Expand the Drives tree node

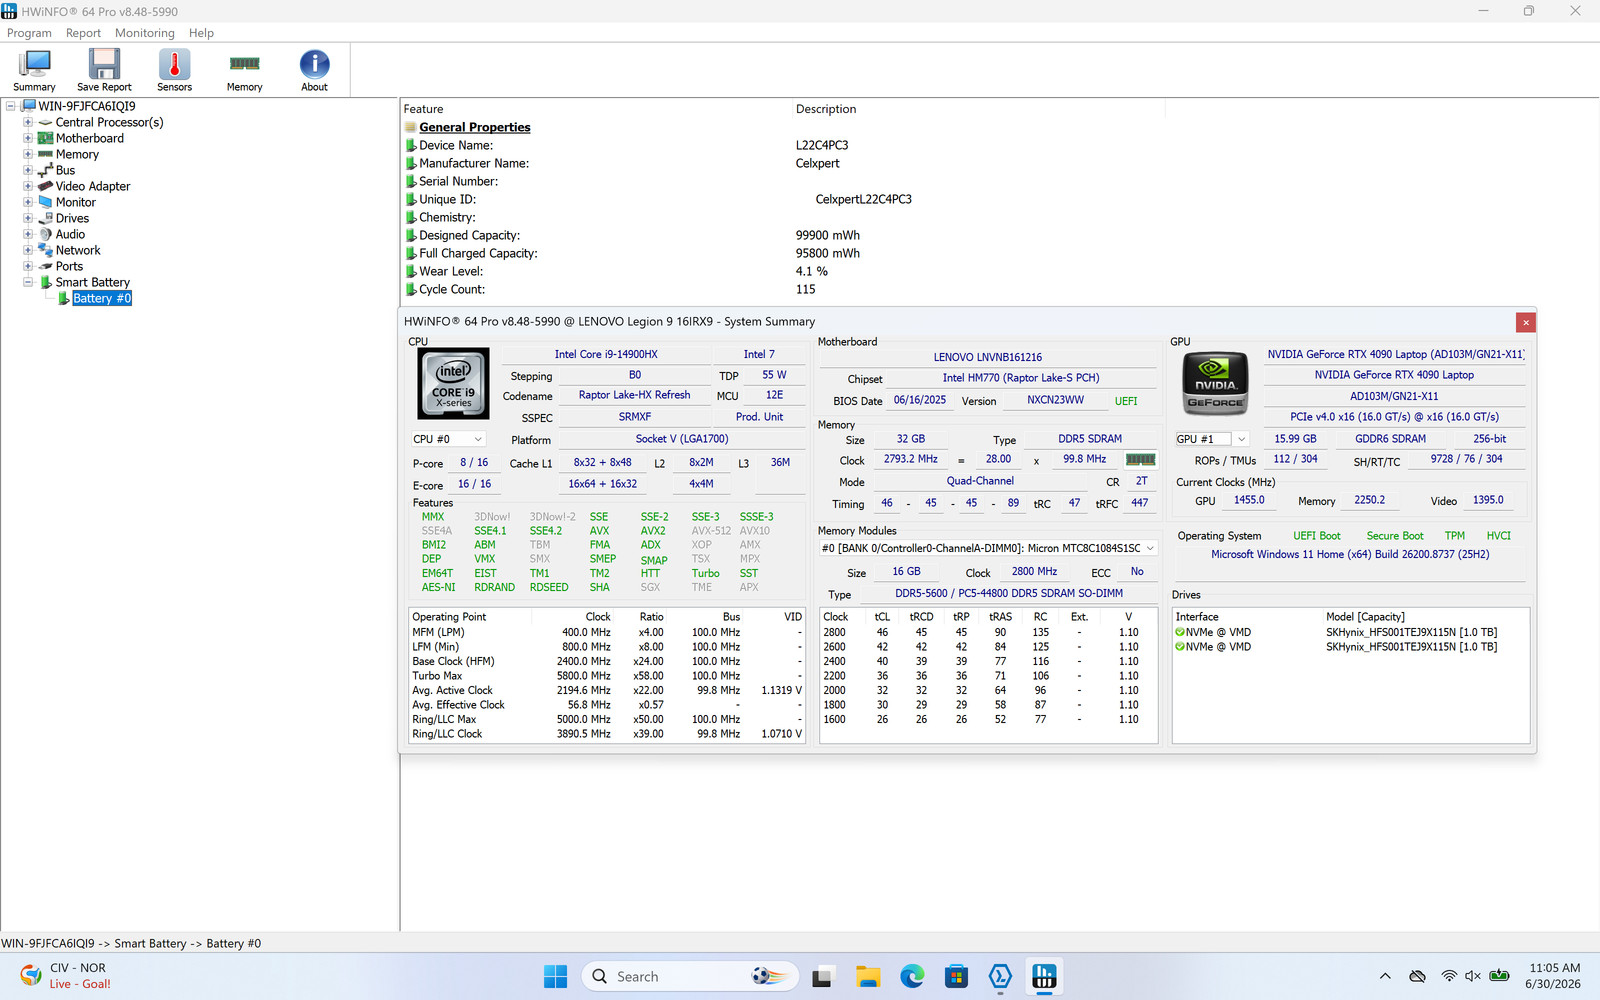click(28, 218)
